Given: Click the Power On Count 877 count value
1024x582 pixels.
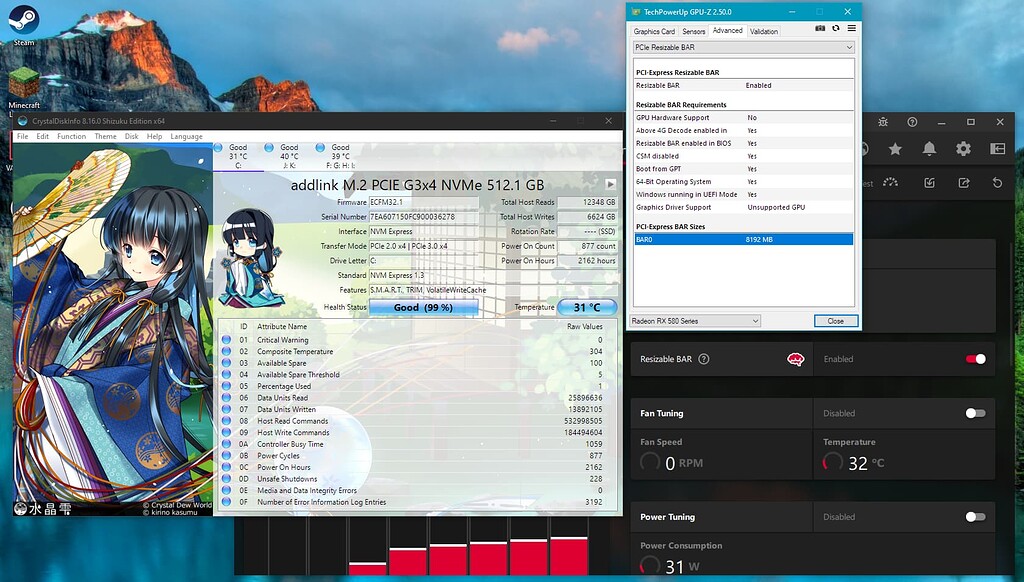Looking at the screenshot, I should pos(587,246).
